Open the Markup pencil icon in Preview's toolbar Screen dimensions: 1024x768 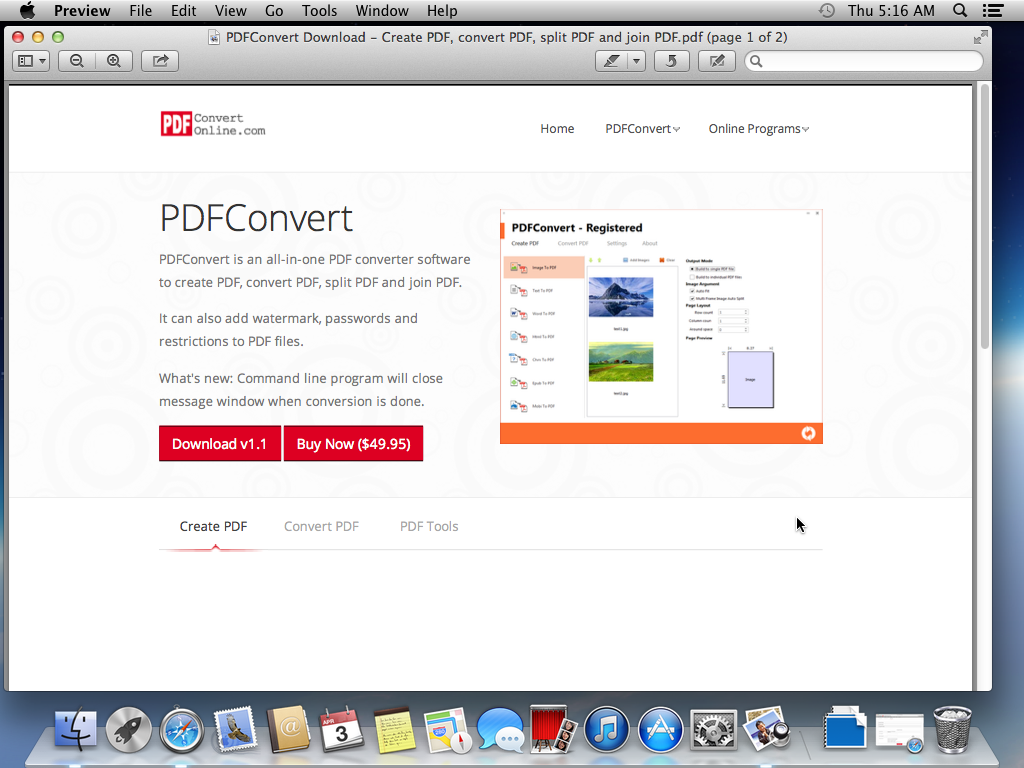click(716, 61)
